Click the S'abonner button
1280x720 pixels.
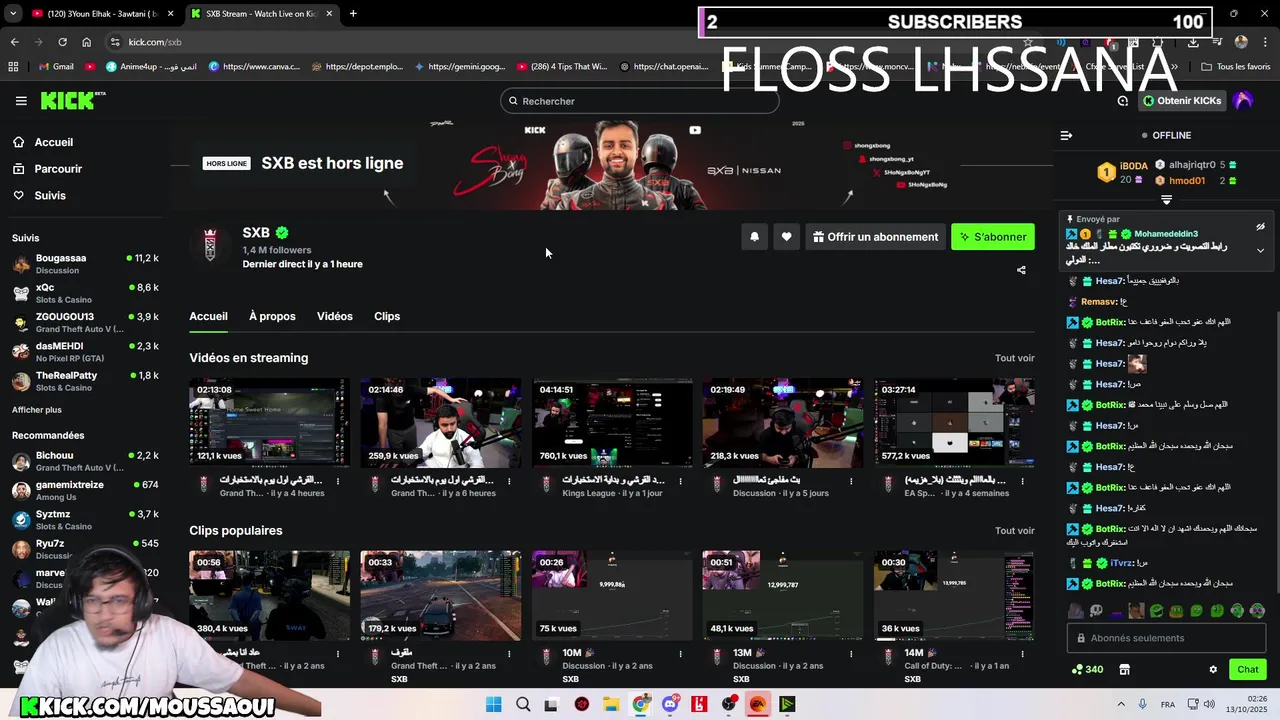pos(992,237)
